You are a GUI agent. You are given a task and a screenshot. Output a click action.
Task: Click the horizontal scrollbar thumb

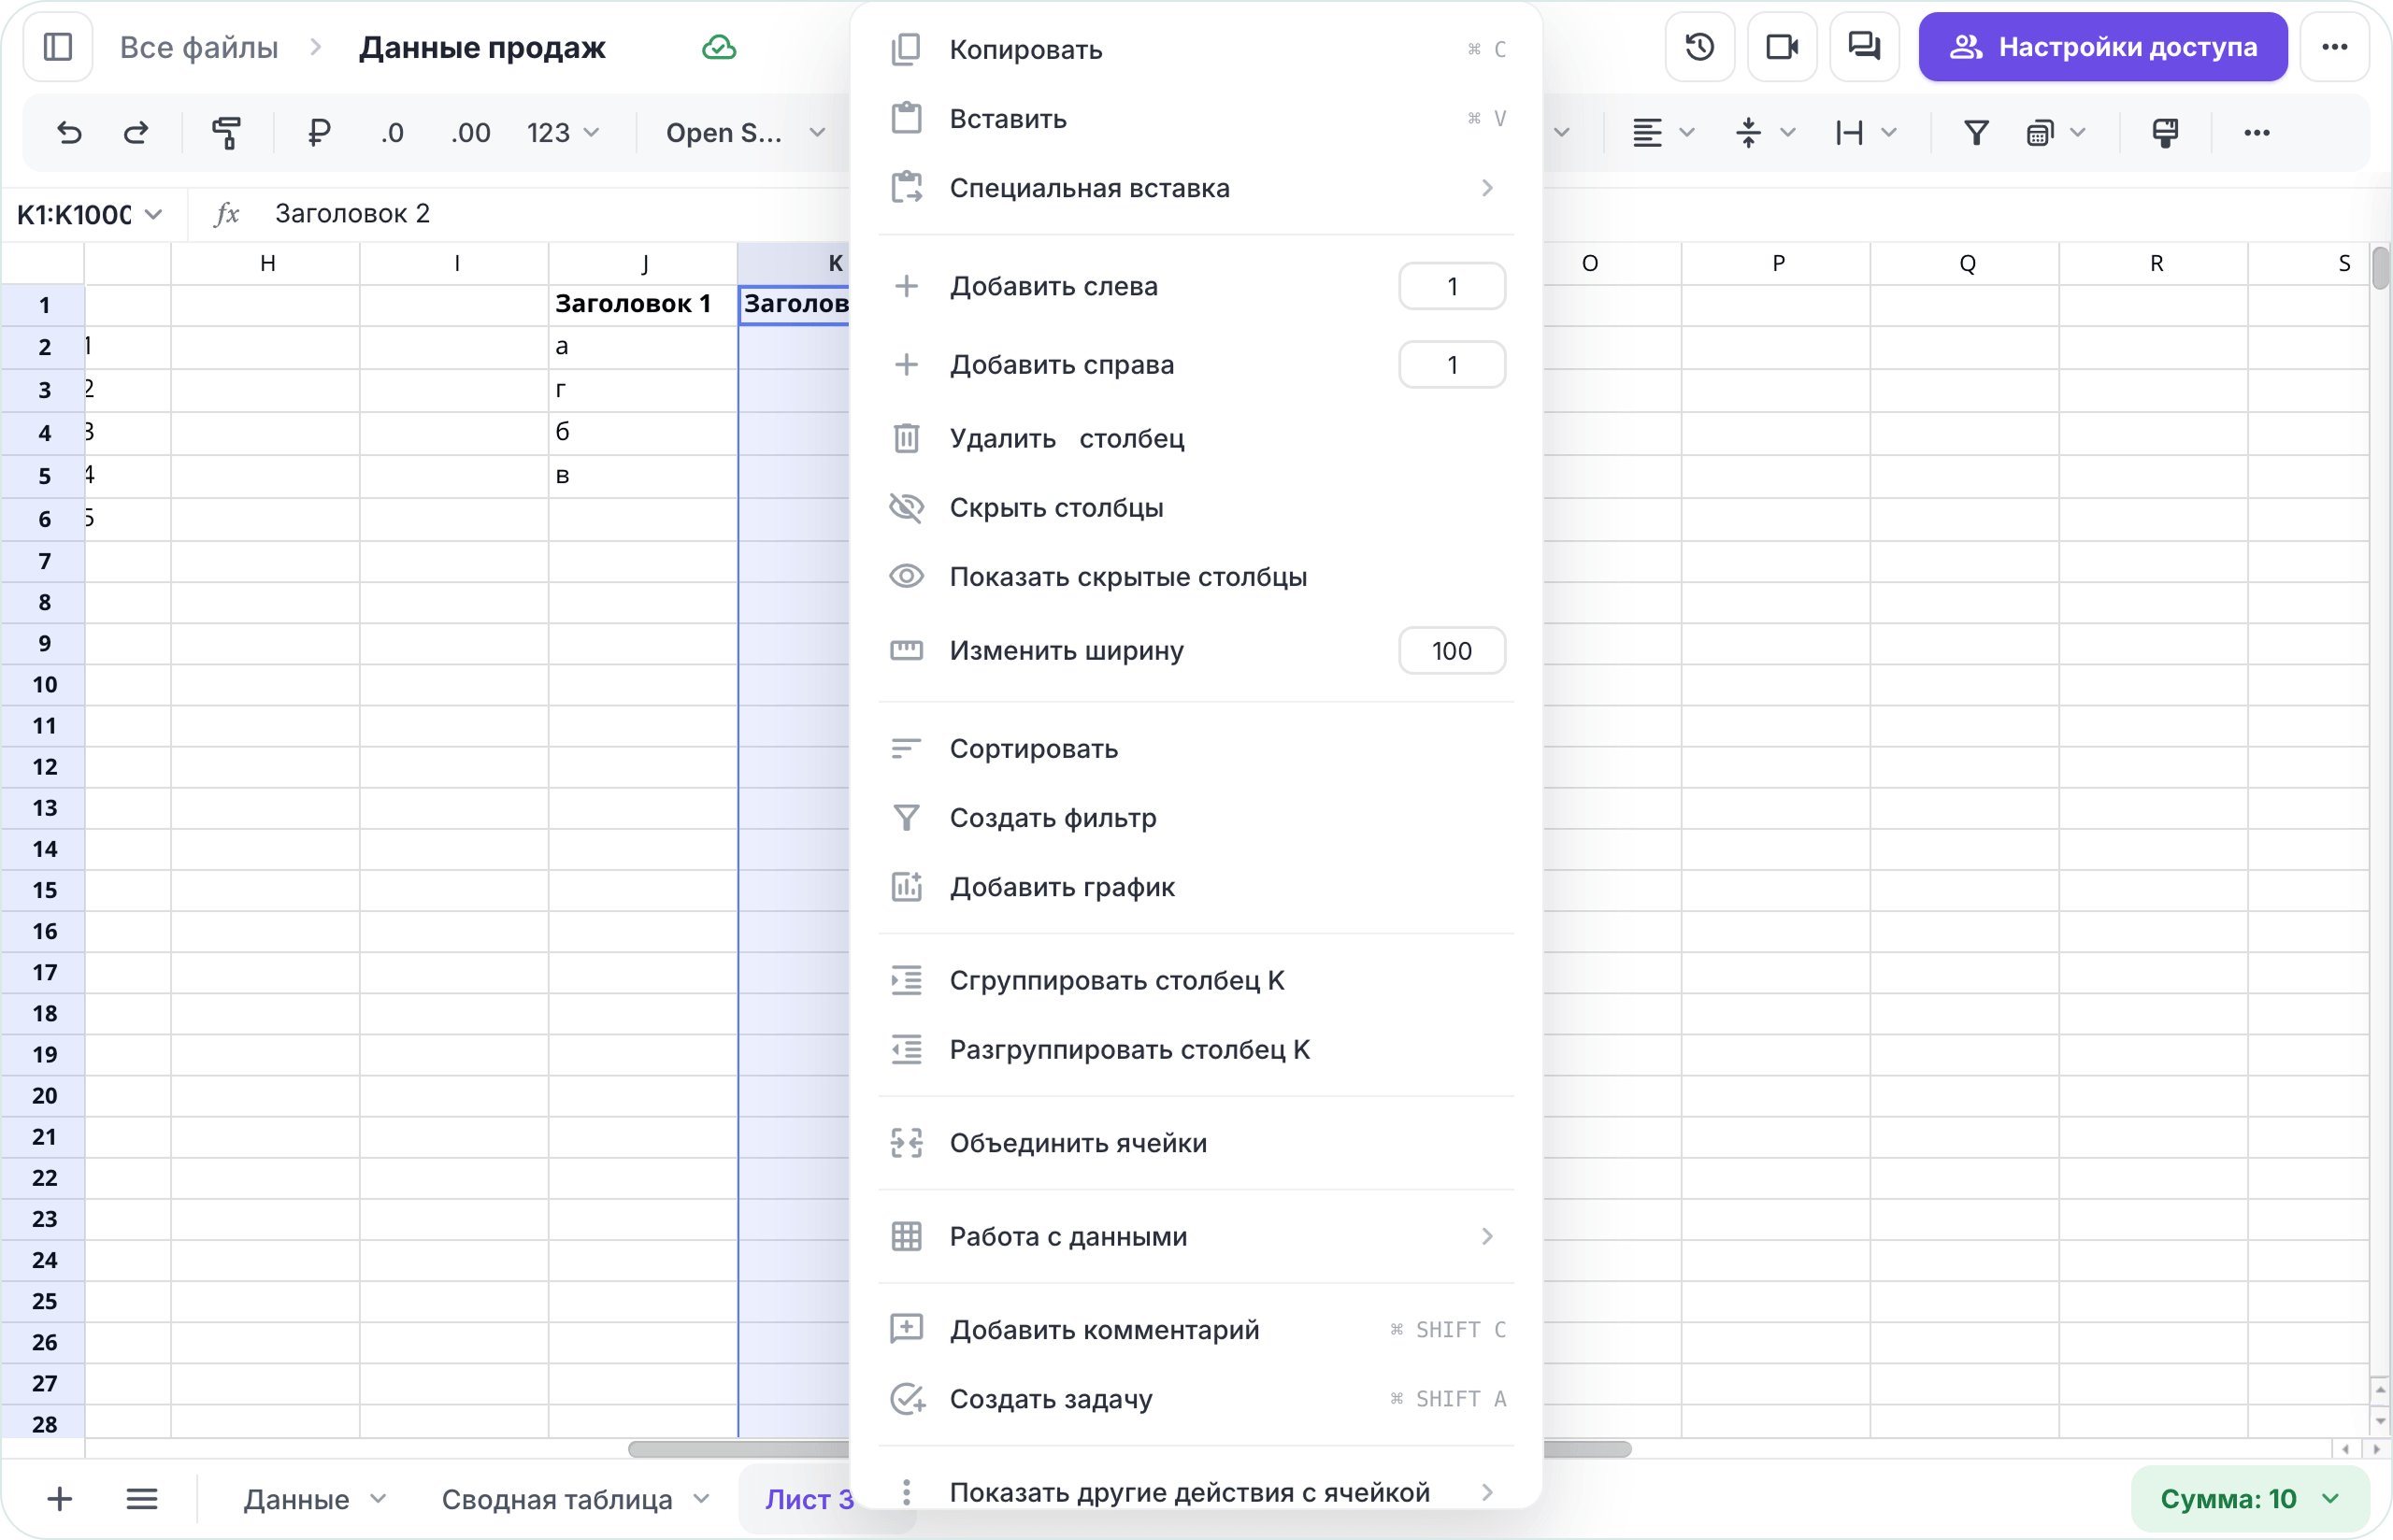pyautogui.click(x=1130, y=1449)
